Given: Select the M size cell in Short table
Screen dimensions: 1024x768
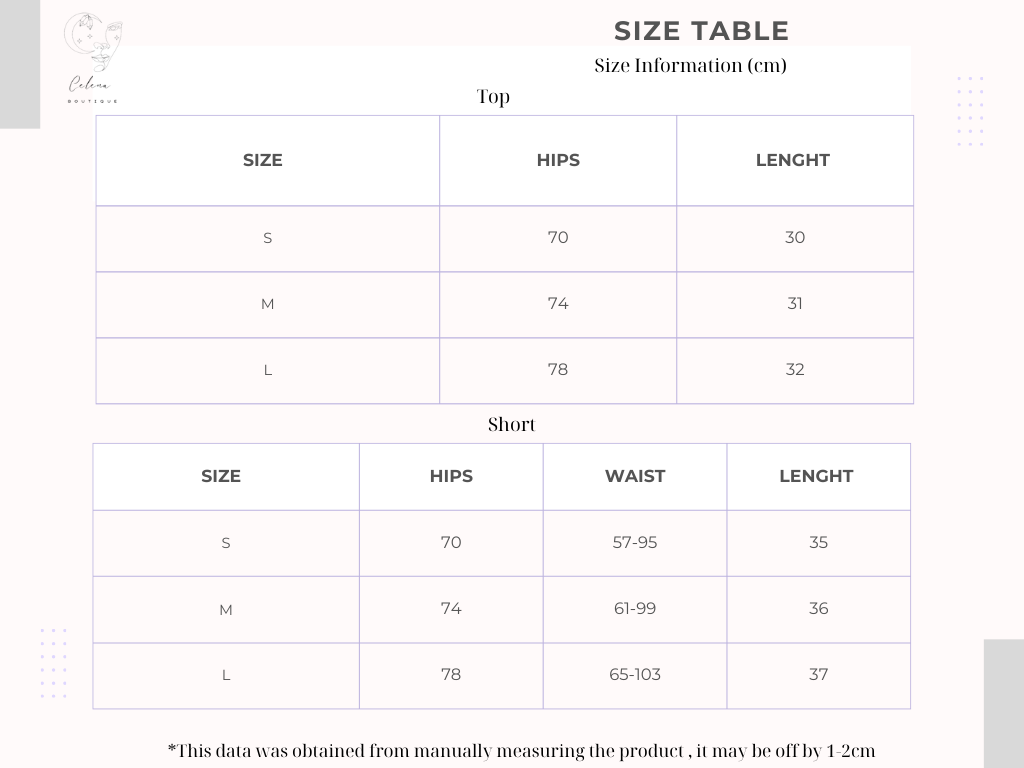Looking at the screenshot, I should click(x=226, y=609).
